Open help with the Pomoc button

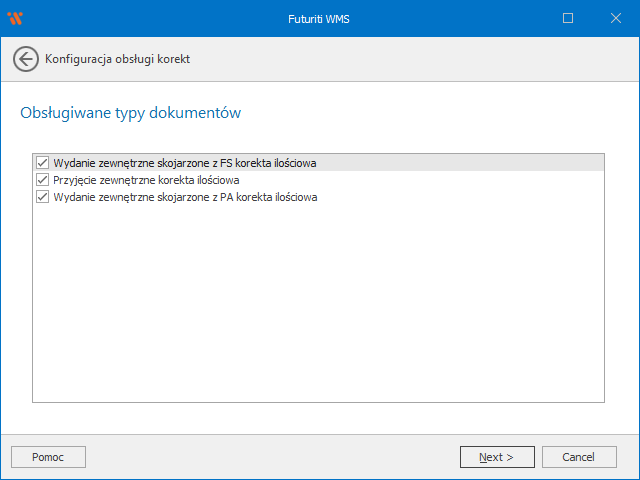pyautogui.click(x=48, y=457)
